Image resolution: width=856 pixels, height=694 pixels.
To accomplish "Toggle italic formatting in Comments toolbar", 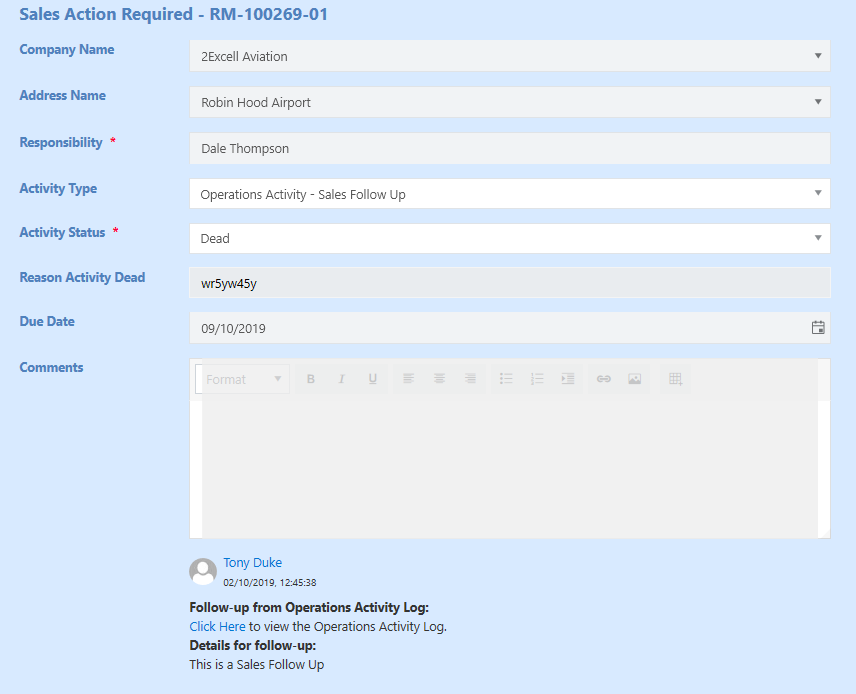I will click(x=342, y=379).
